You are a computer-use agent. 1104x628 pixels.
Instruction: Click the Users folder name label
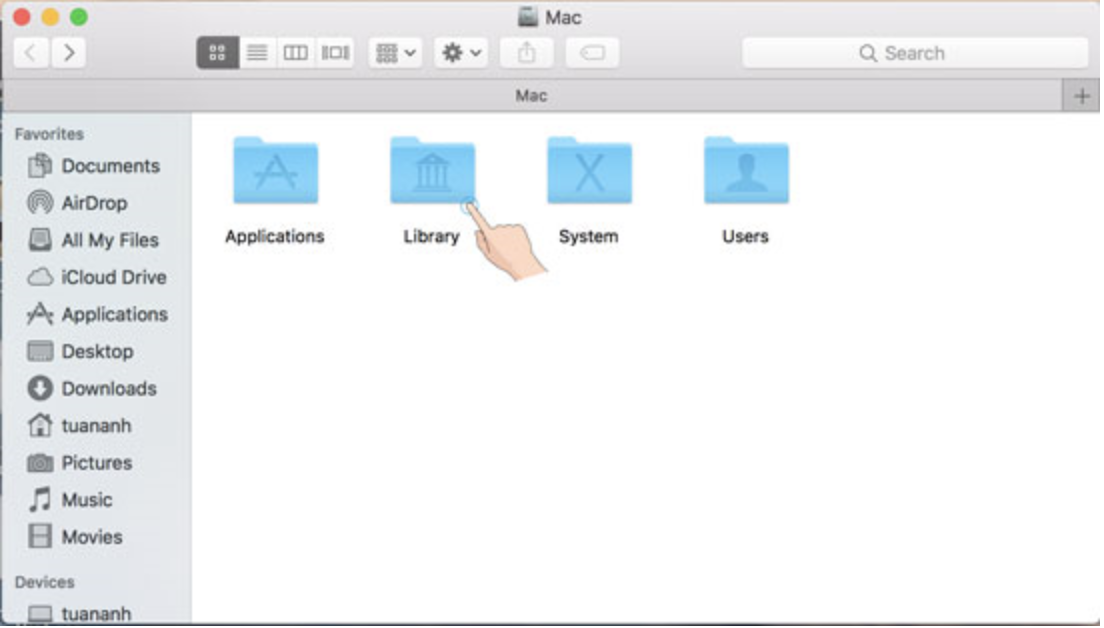tap(745, 237)
